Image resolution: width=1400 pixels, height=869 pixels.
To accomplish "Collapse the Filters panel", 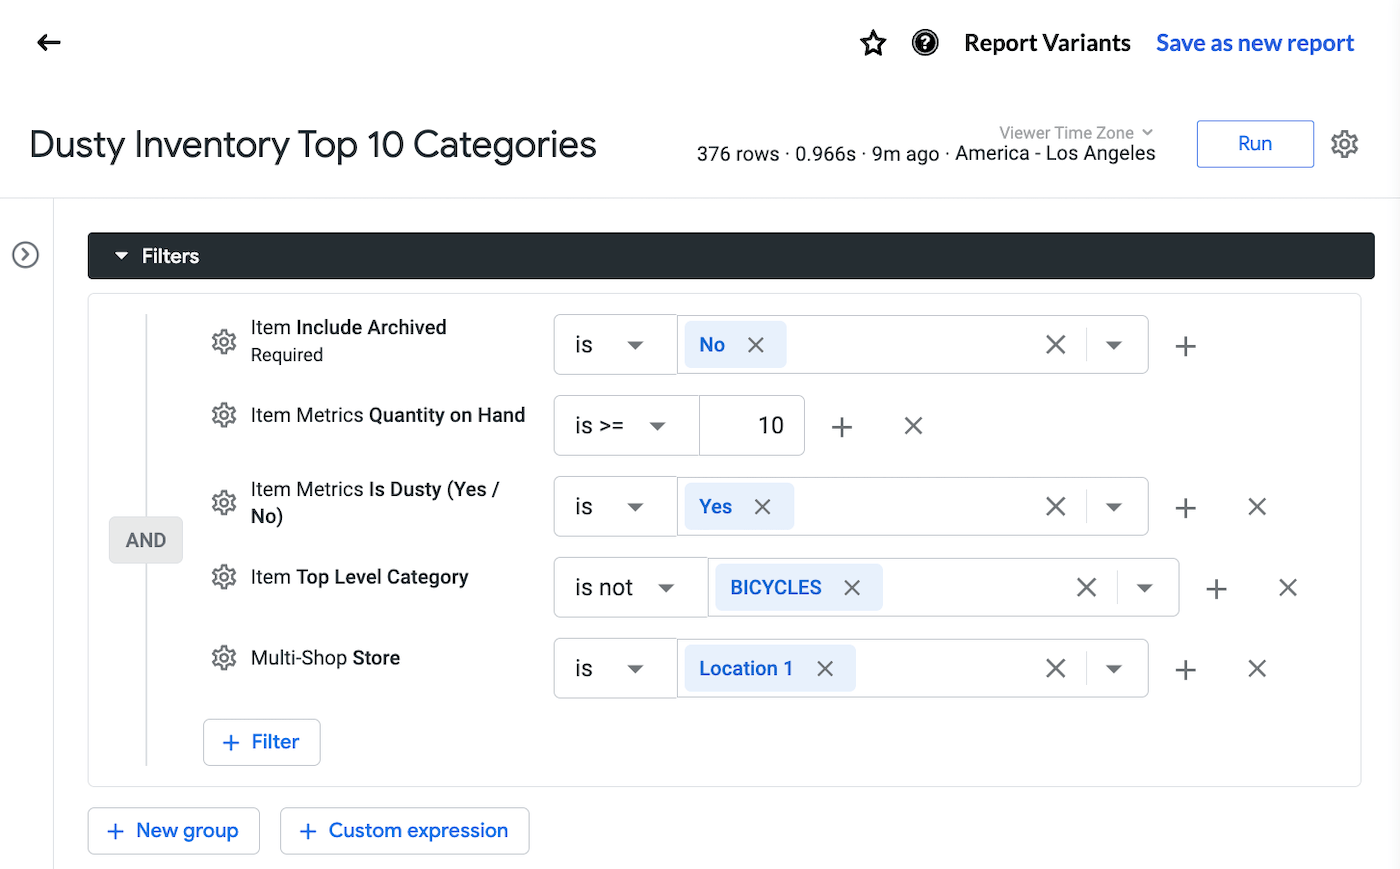I will pyautogui.click(x=122, y=255).
